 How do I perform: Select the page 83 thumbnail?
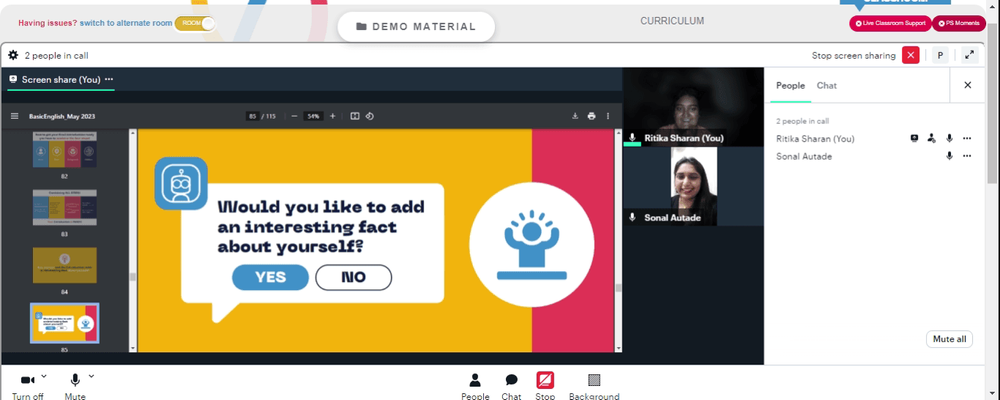tap(64, 207)
